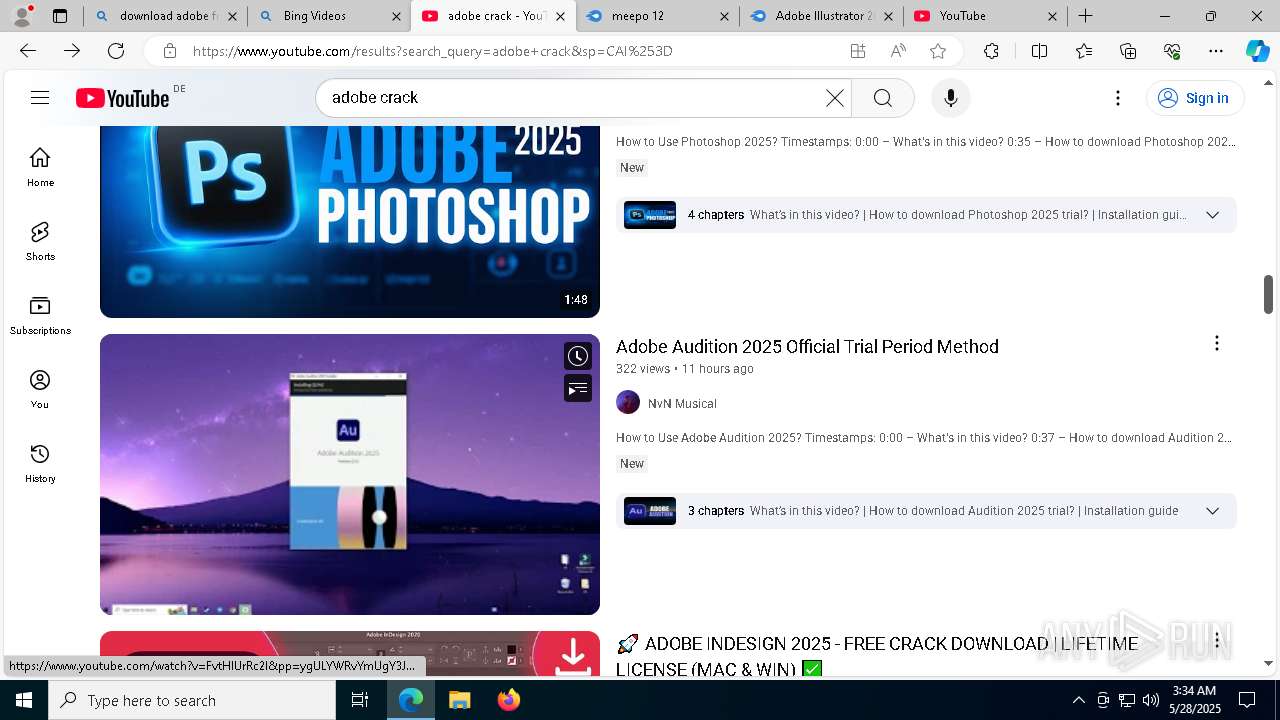Open options for InDesign crack video
This screenshot has width=1280, height=720.
click(x=1216, y=640)
